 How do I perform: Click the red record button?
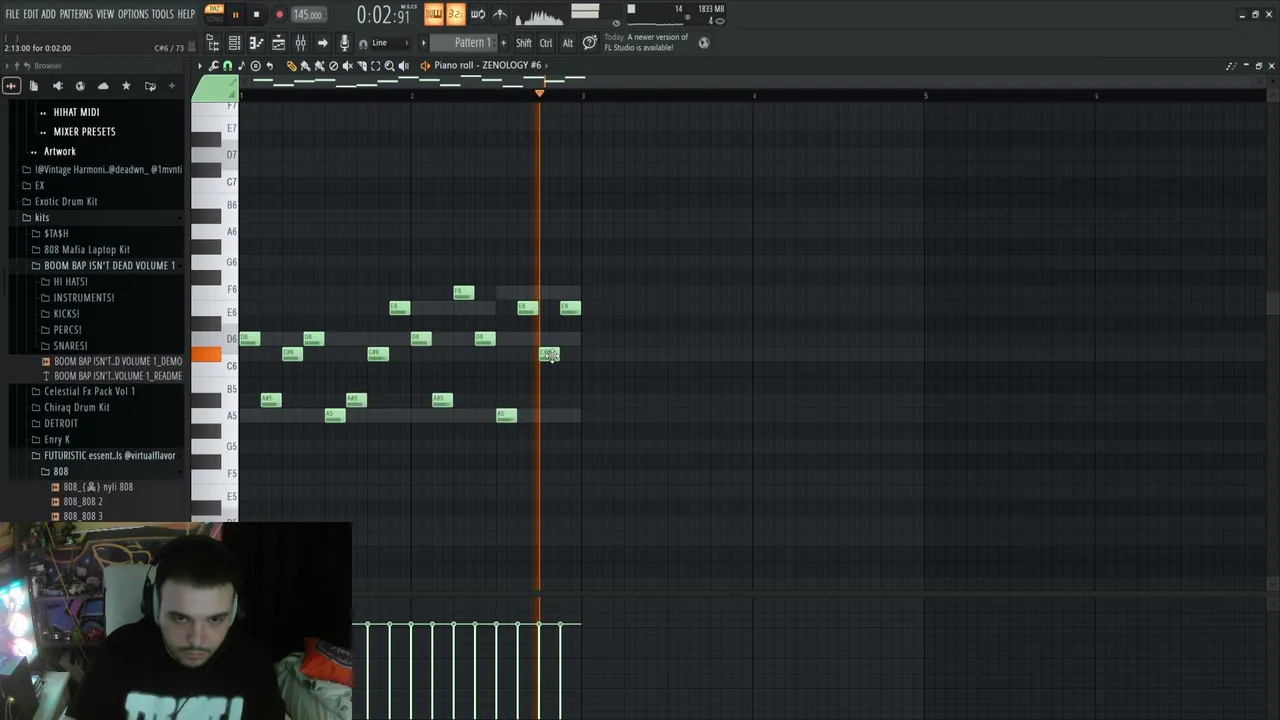(279, 15)
